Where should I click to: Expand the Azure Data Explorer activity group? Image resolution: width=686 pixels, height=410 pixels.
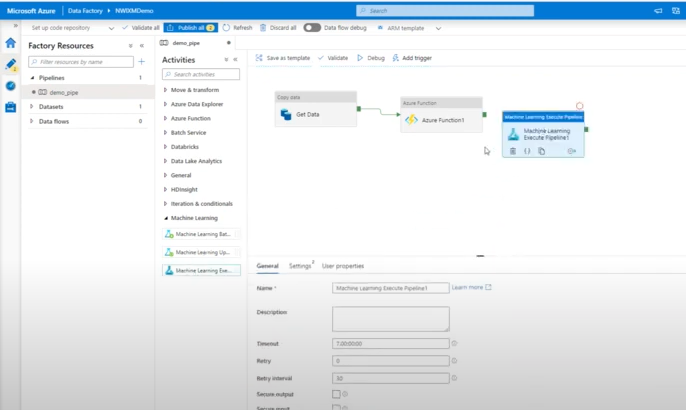pyautogui.click(x=165, y=104)
